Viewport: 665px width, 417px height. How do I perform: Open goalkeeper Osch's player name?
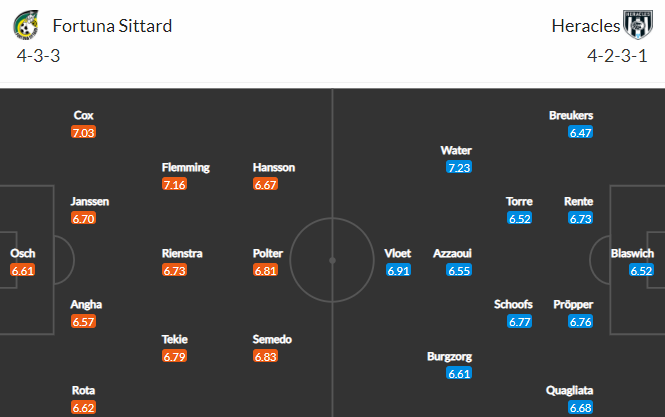pyautogui.click(x=22, y=253)
